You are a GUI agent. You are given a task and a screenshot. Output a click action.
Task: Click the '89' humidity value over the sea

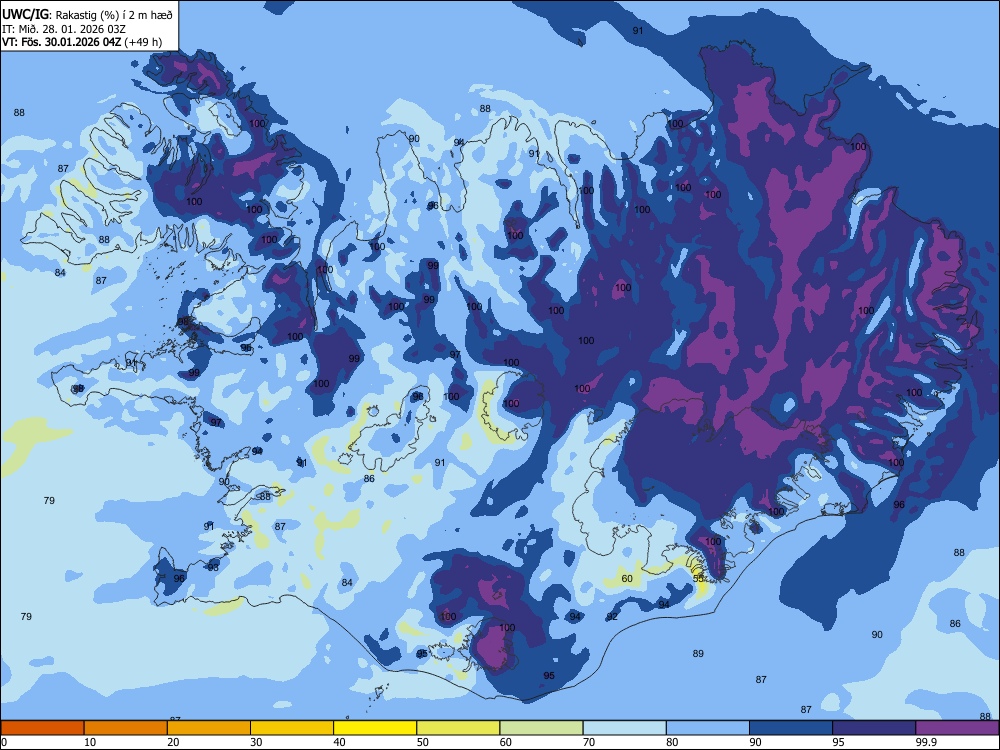pos(698,653)
